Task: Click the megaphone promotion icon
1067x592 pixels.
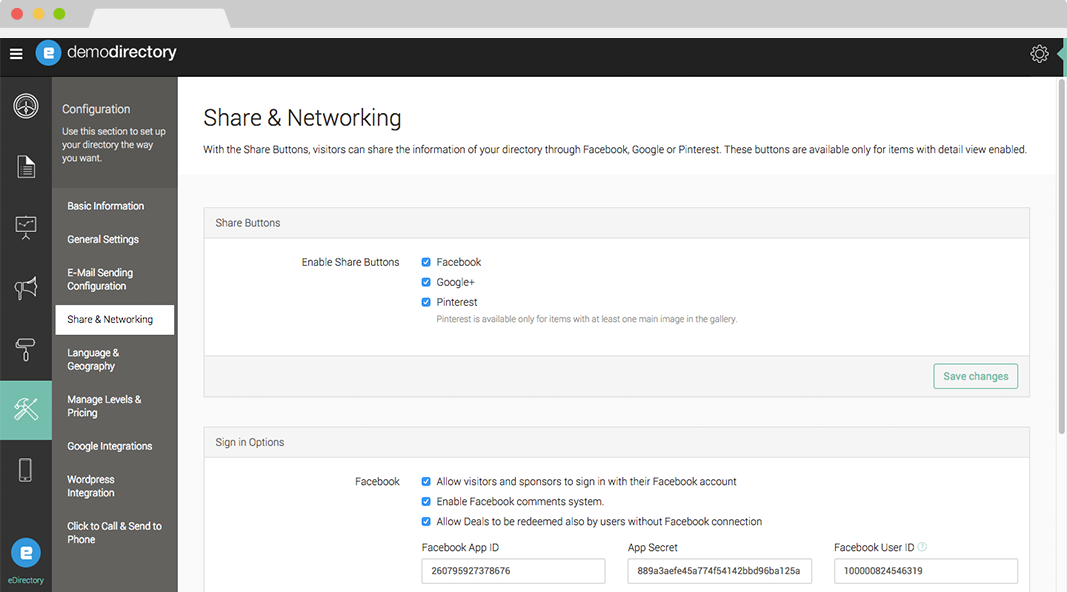Action: pos(26,288)
